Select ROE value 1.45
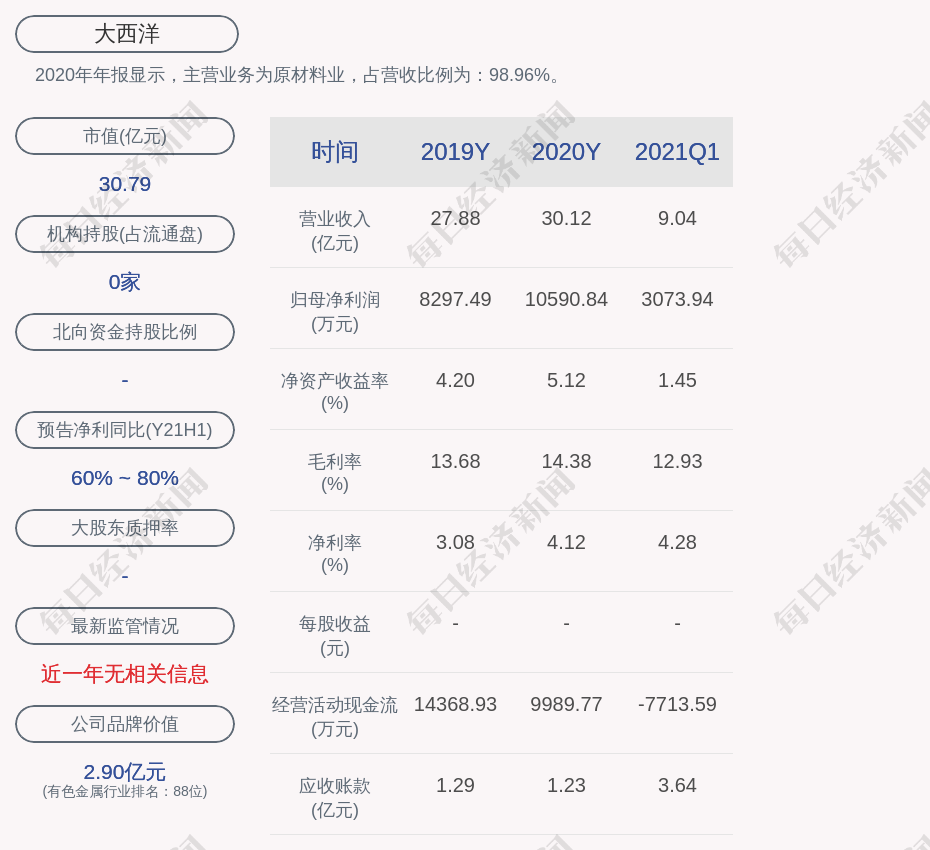The width and height of the screenshot is (930, 850). [677, 380]
